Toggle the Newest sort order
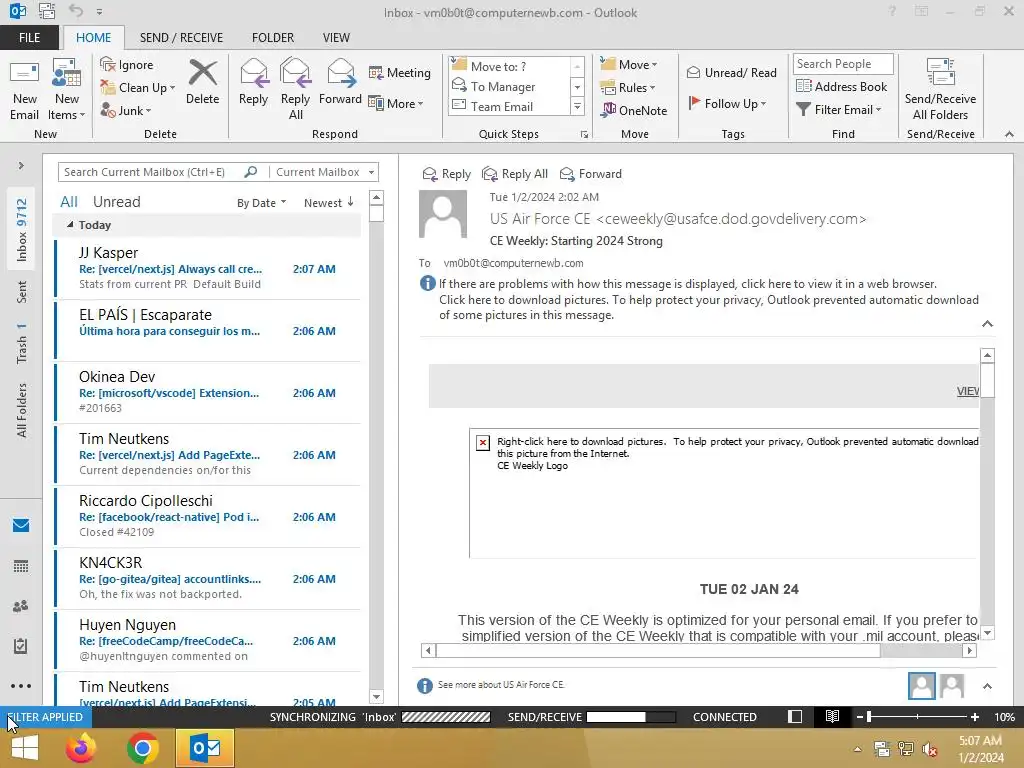This screenshot has width=1024, height=768. (328, 203)
